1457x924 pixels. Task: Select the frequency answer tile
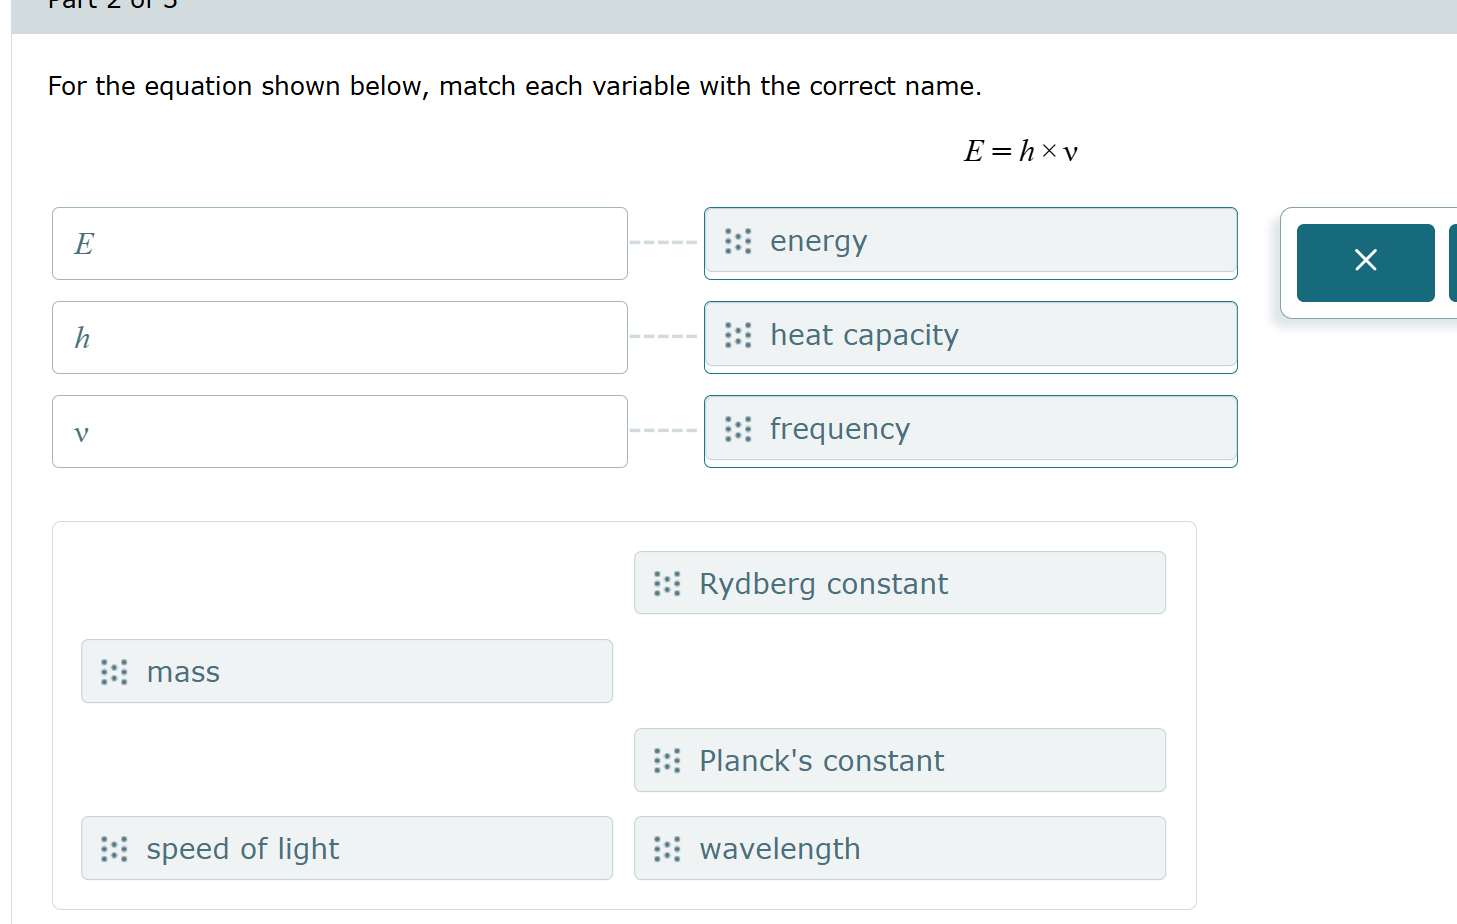pos(970,430)
